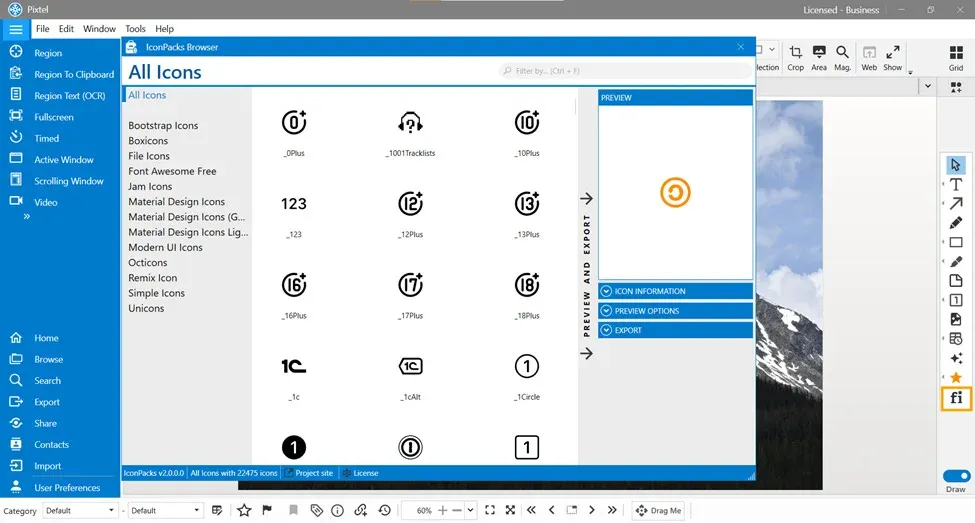
Task: Open the second Default dropdown after the dash
Action: tap(165, 511)
